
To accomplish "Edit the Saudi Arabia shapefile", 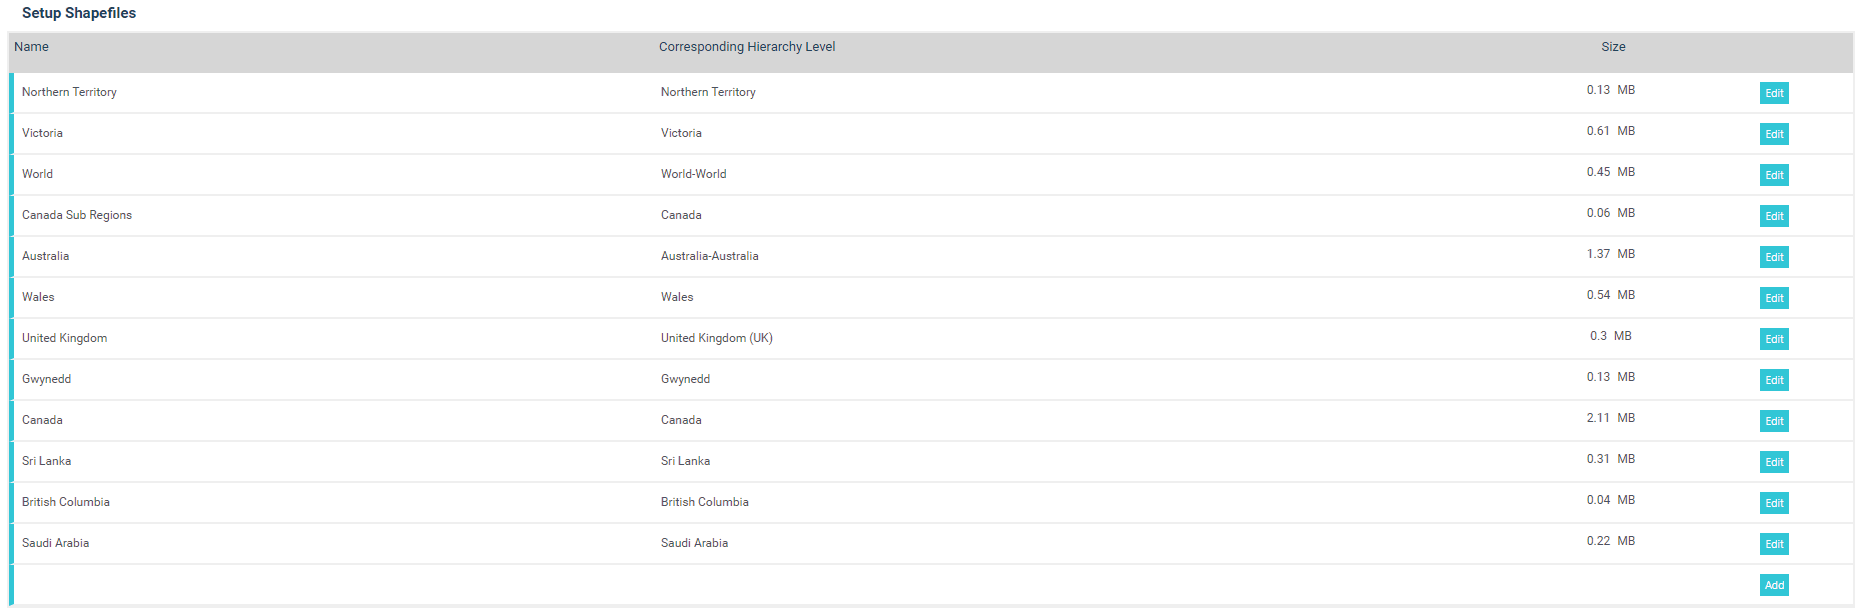I will pos(1774,544).
